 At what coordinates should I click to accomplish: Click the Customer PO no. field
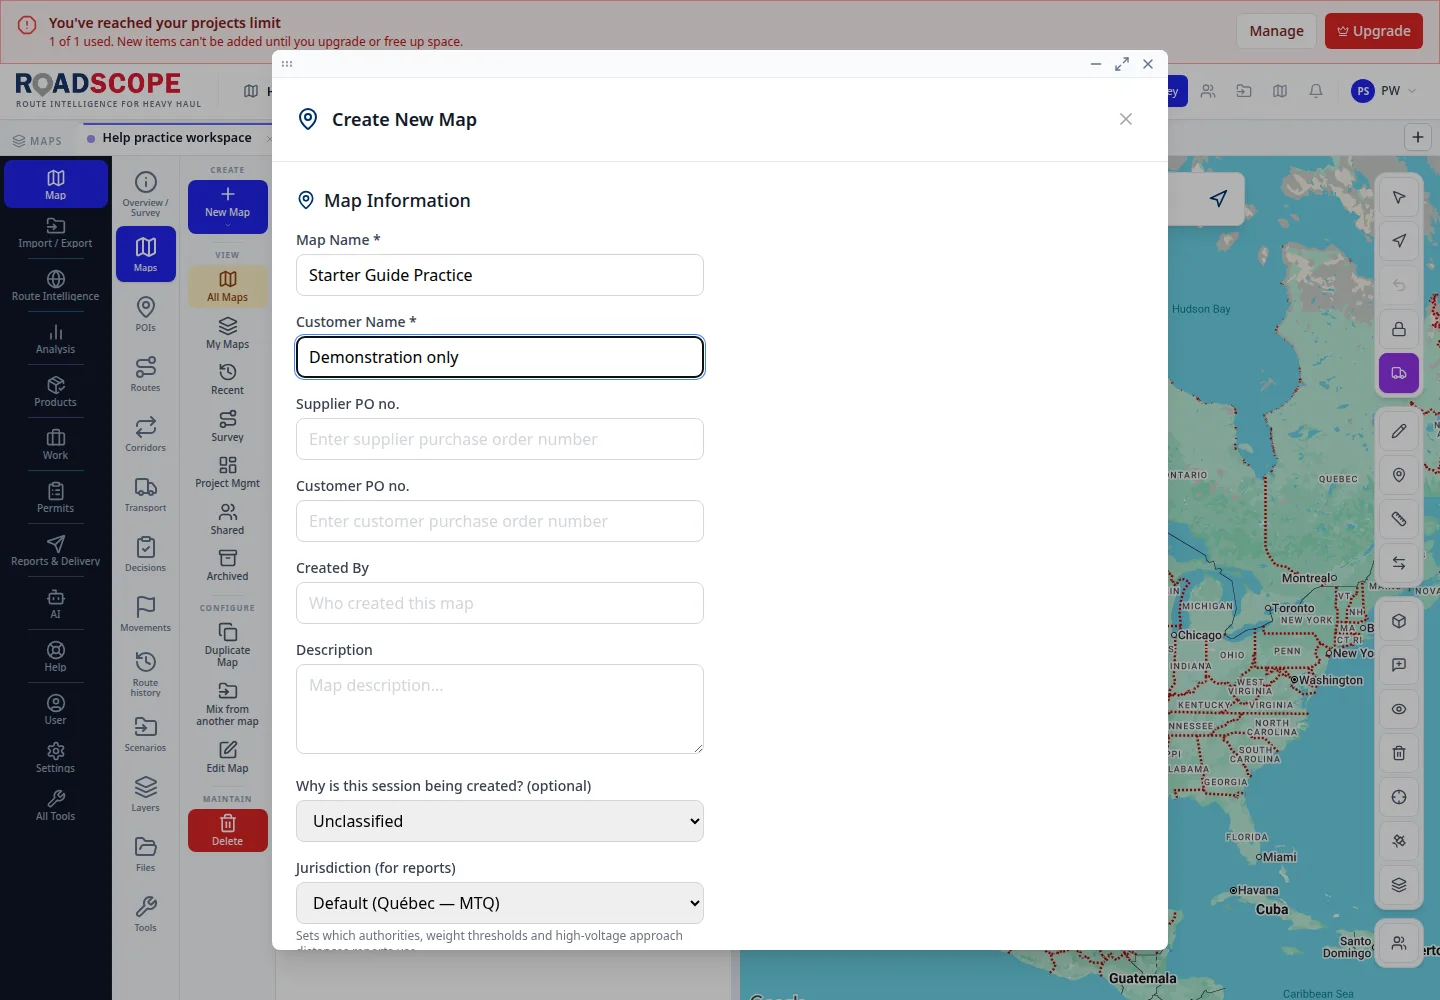coord(500,521)
